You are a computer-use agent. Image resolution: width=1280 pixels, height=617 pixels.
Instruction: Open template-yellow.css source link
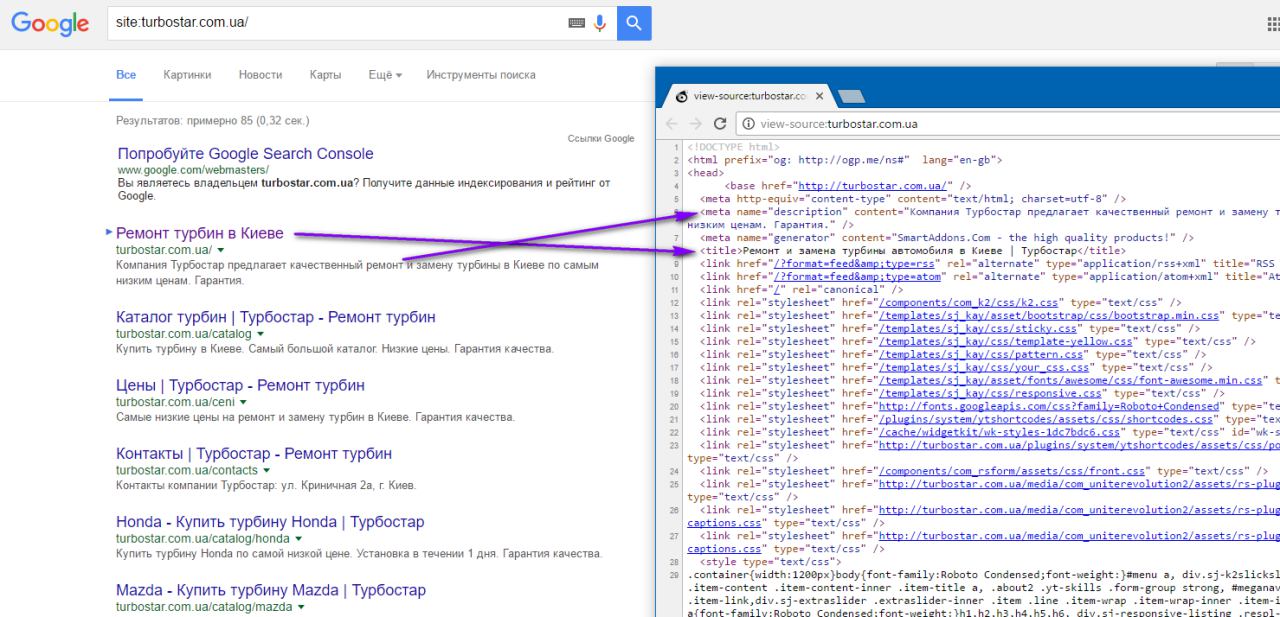pos(1005,341)
